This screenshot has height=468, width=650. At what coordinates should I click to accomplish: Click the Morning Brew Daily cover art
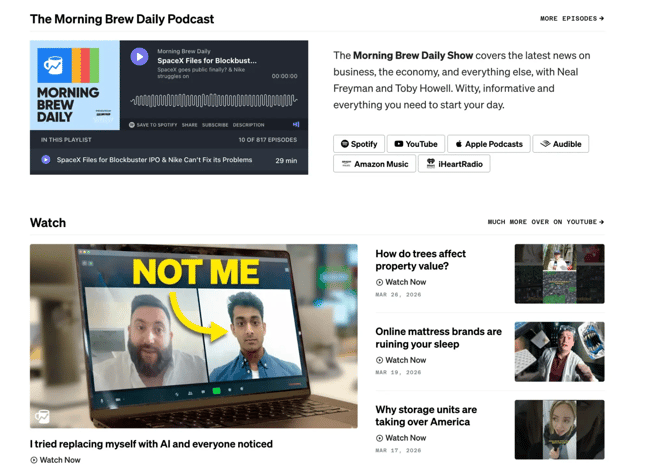pos(75,85)
